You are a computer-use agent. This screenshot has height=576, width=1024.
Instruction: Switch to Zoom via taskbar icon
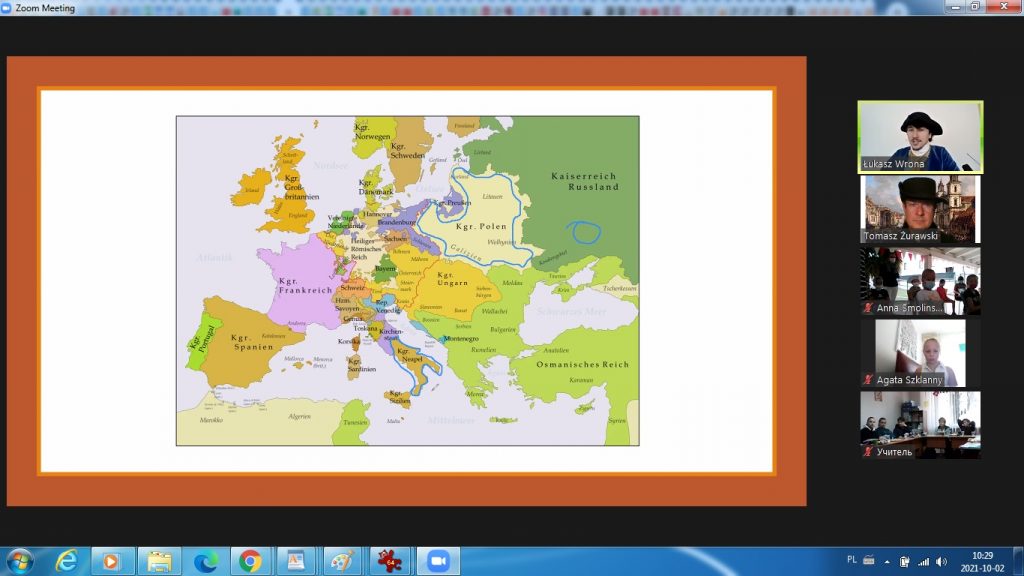coord(437,561)
